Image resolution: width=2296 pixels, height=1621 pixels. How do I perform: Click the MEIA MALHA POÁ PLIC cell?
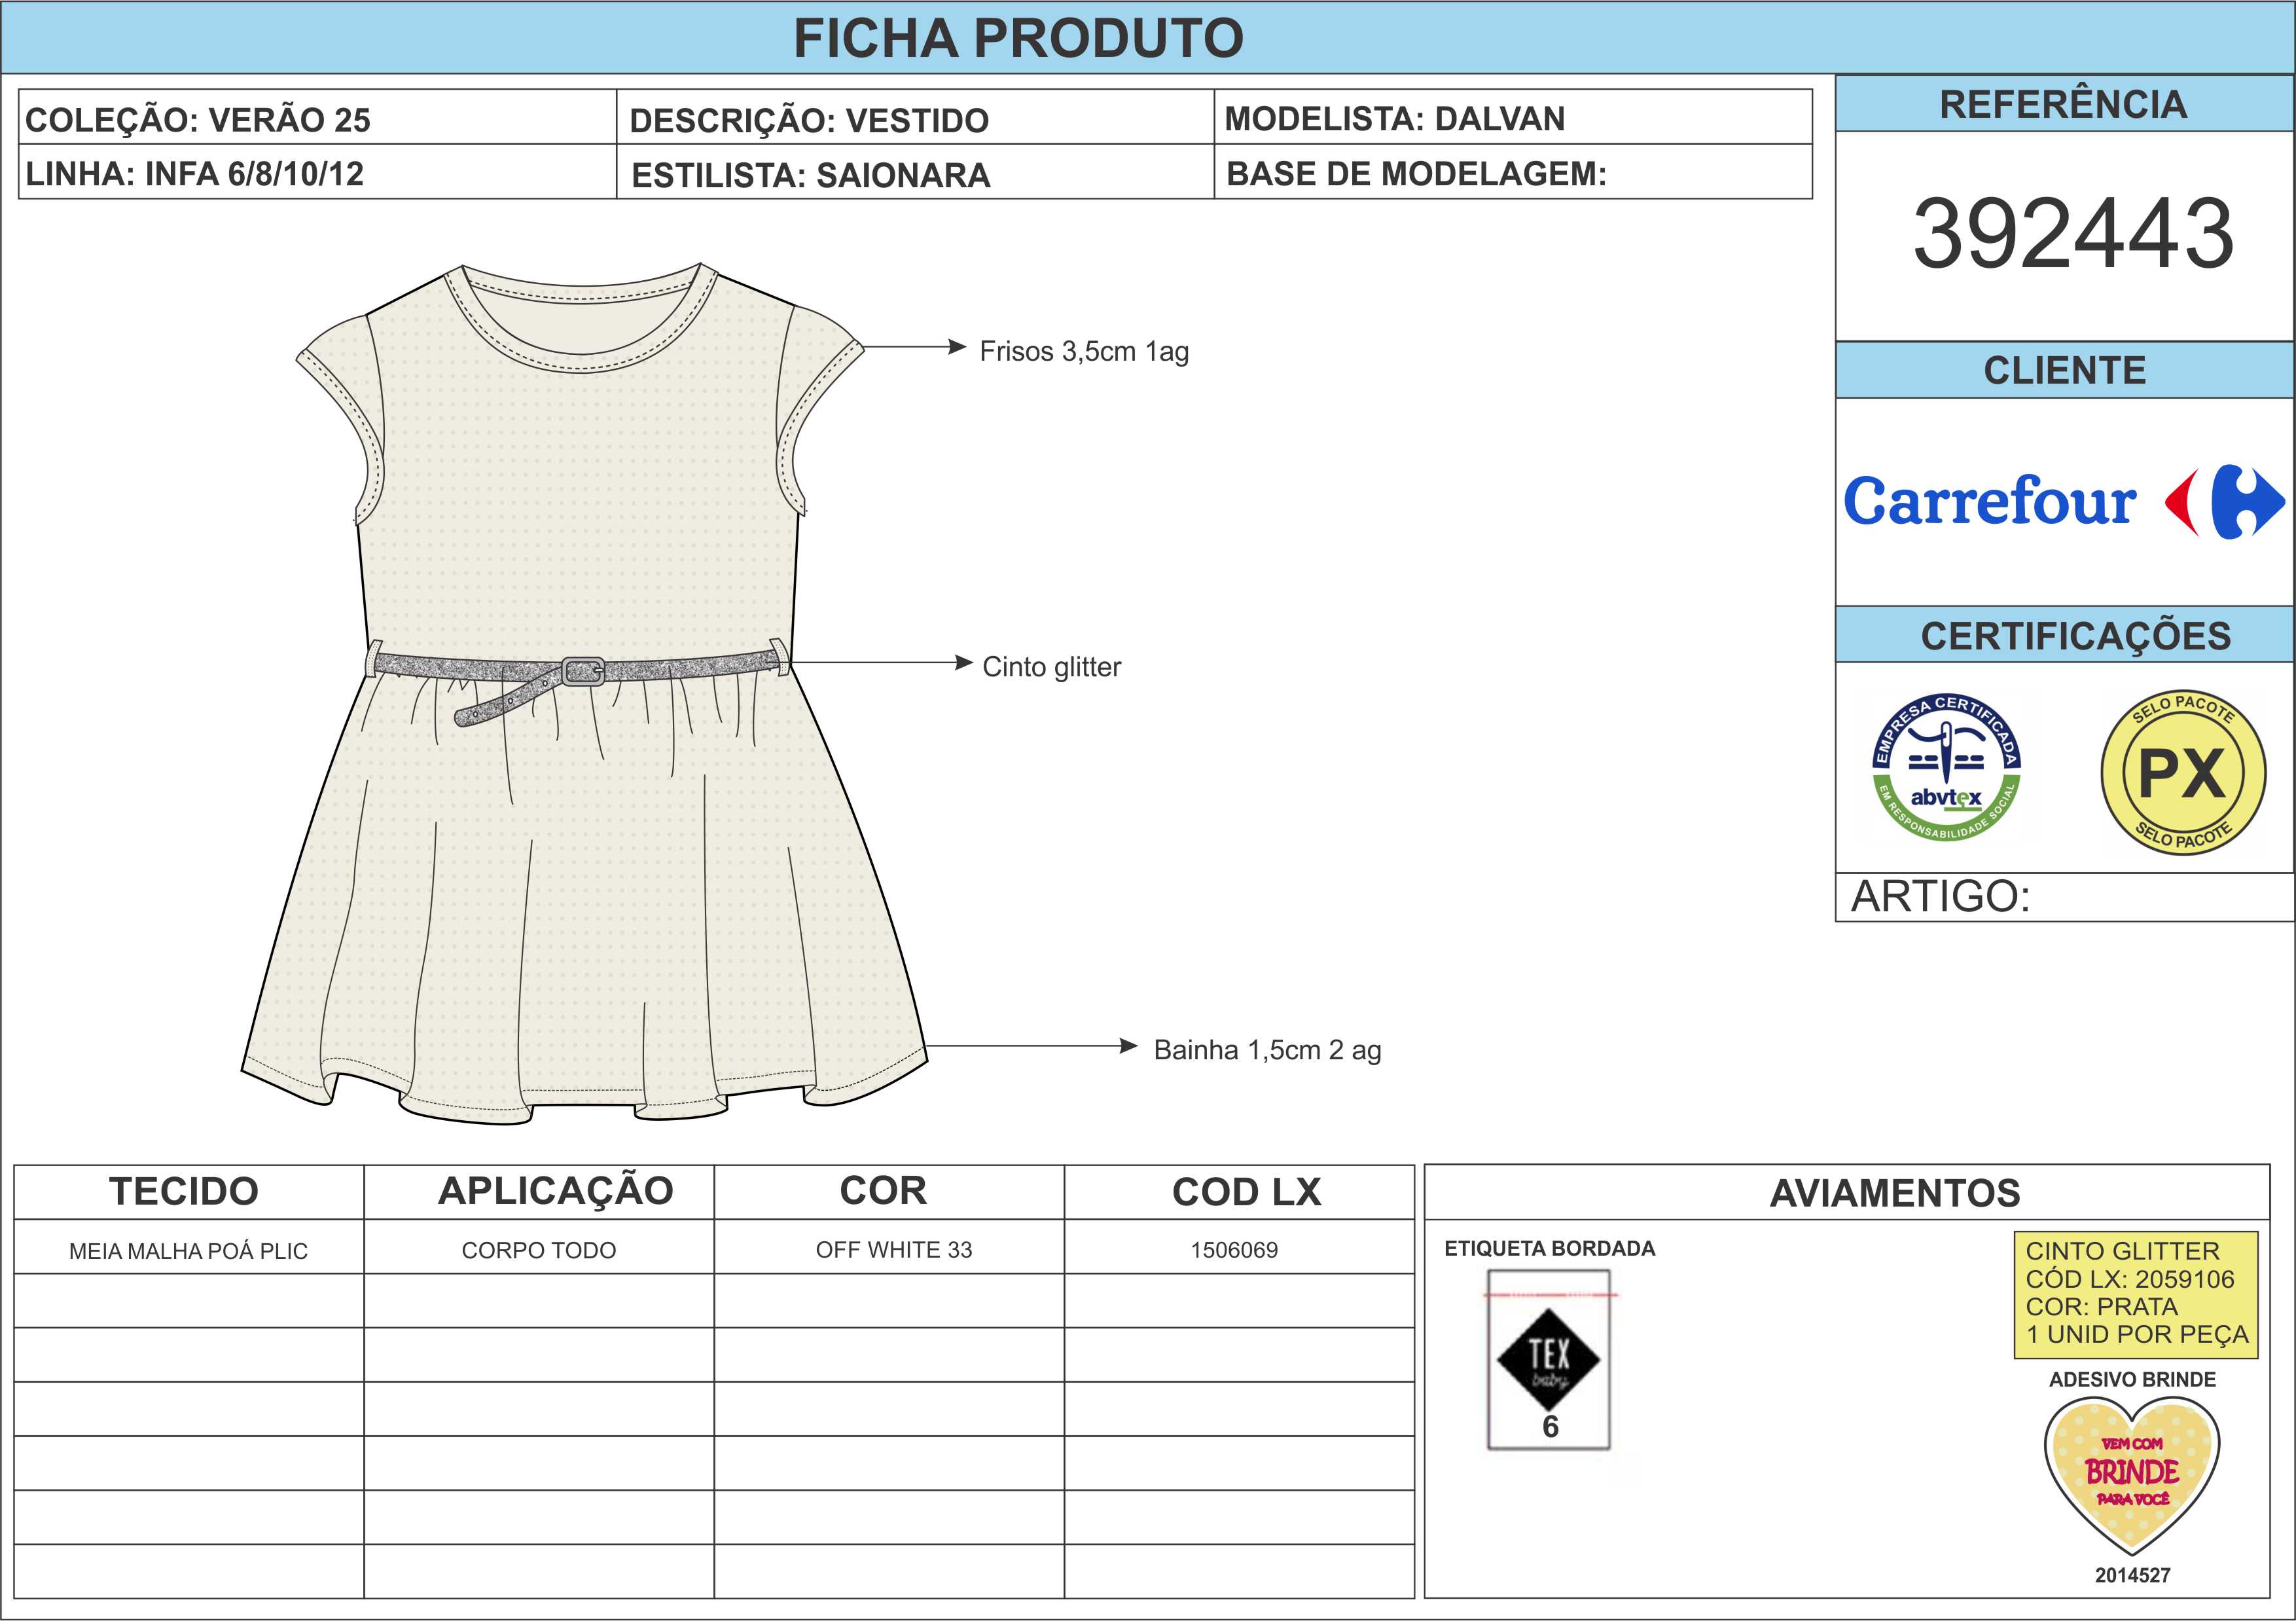188,1250
